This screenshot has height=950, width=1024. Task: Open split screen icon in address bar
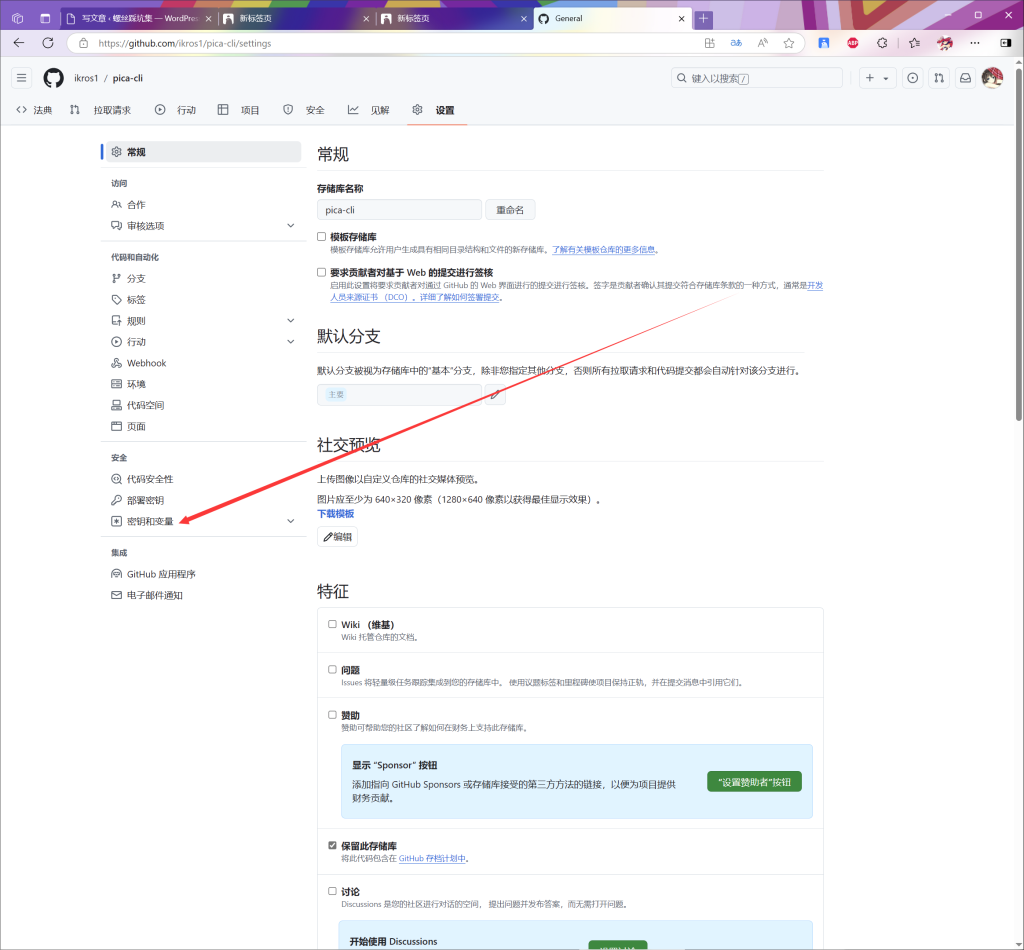(x=710, y=43)
